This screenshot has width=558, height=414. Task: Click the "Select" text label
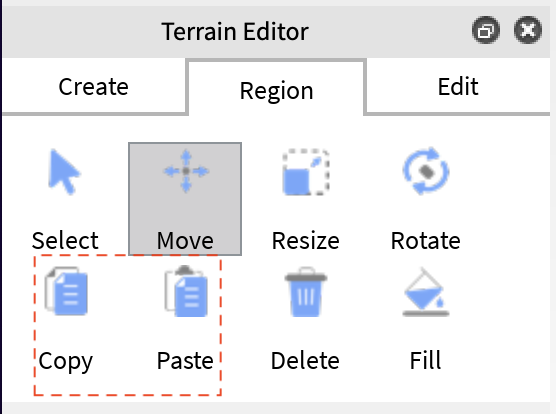[65, 241]
